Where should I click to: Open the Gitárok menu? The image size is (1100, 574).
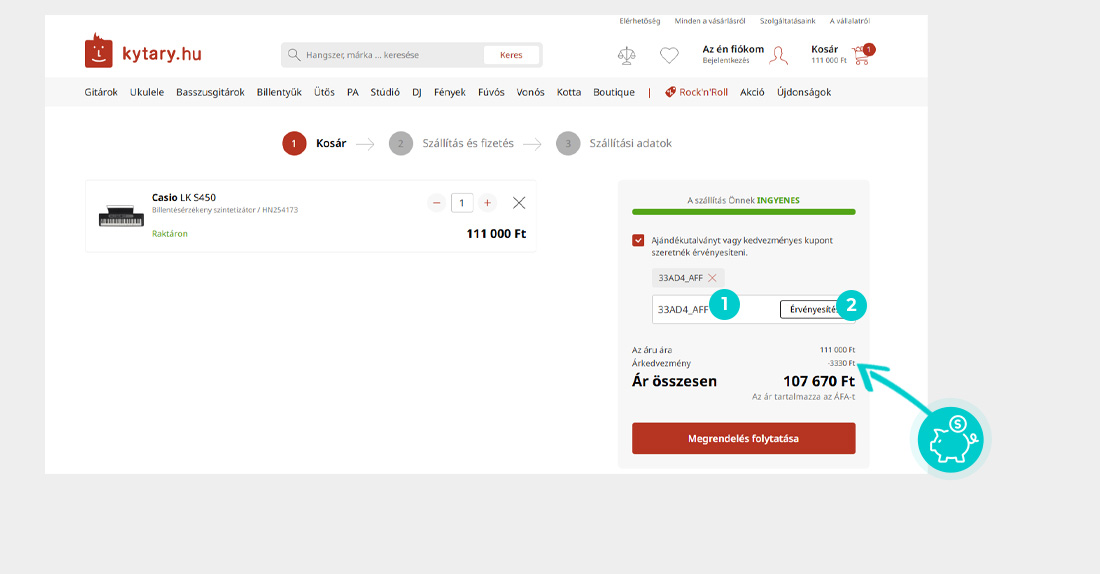pyautogui.click(x=101, y=92)
